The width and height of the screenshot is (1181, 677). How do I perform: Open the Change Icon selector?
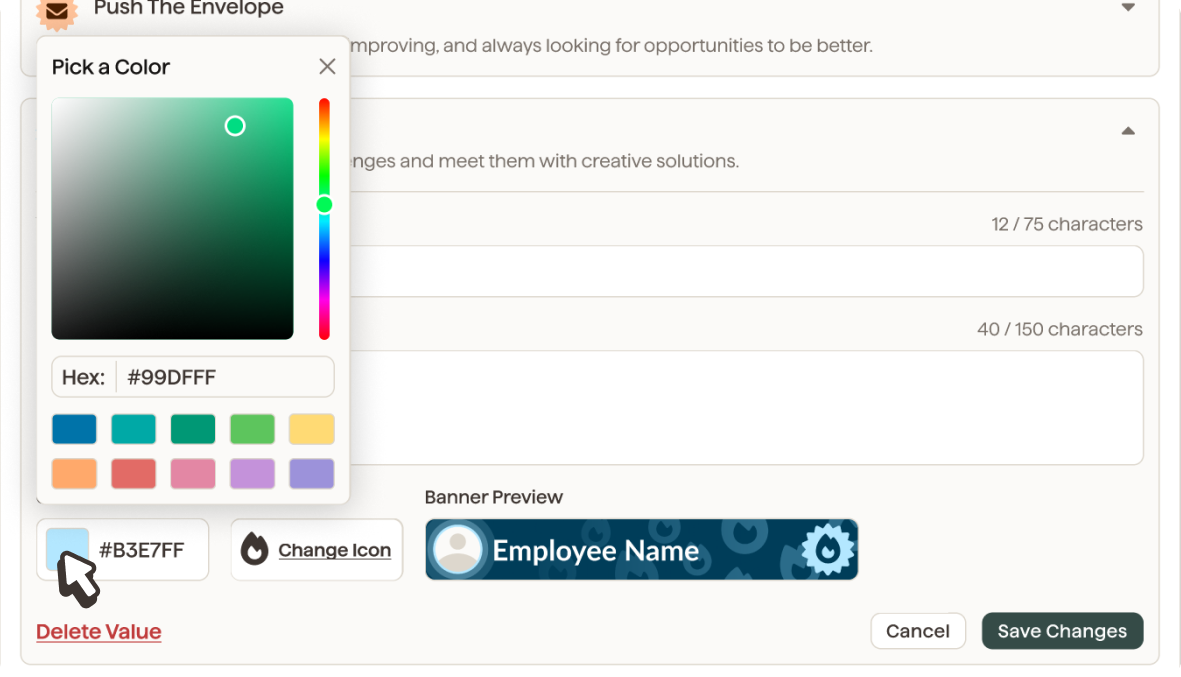pos(332,549)
